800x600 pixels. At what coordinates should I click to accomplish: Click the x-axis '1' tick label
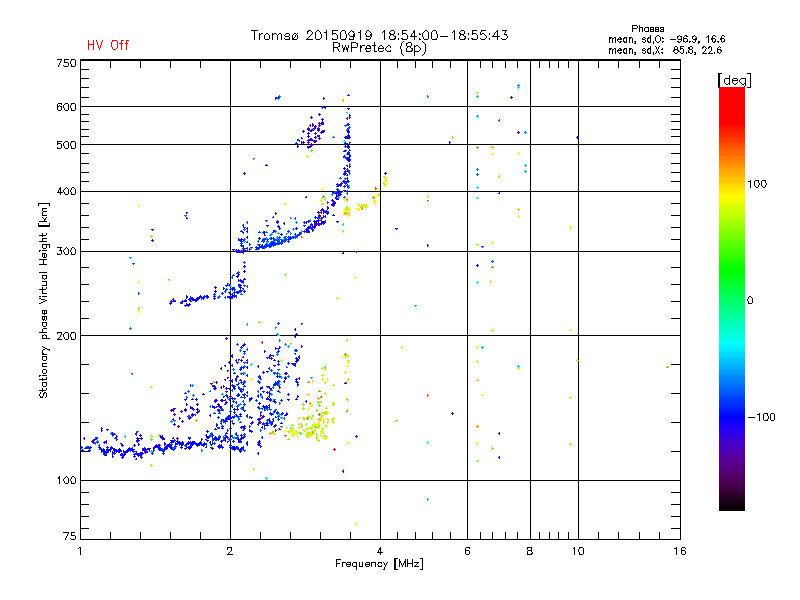click(80, 551)
